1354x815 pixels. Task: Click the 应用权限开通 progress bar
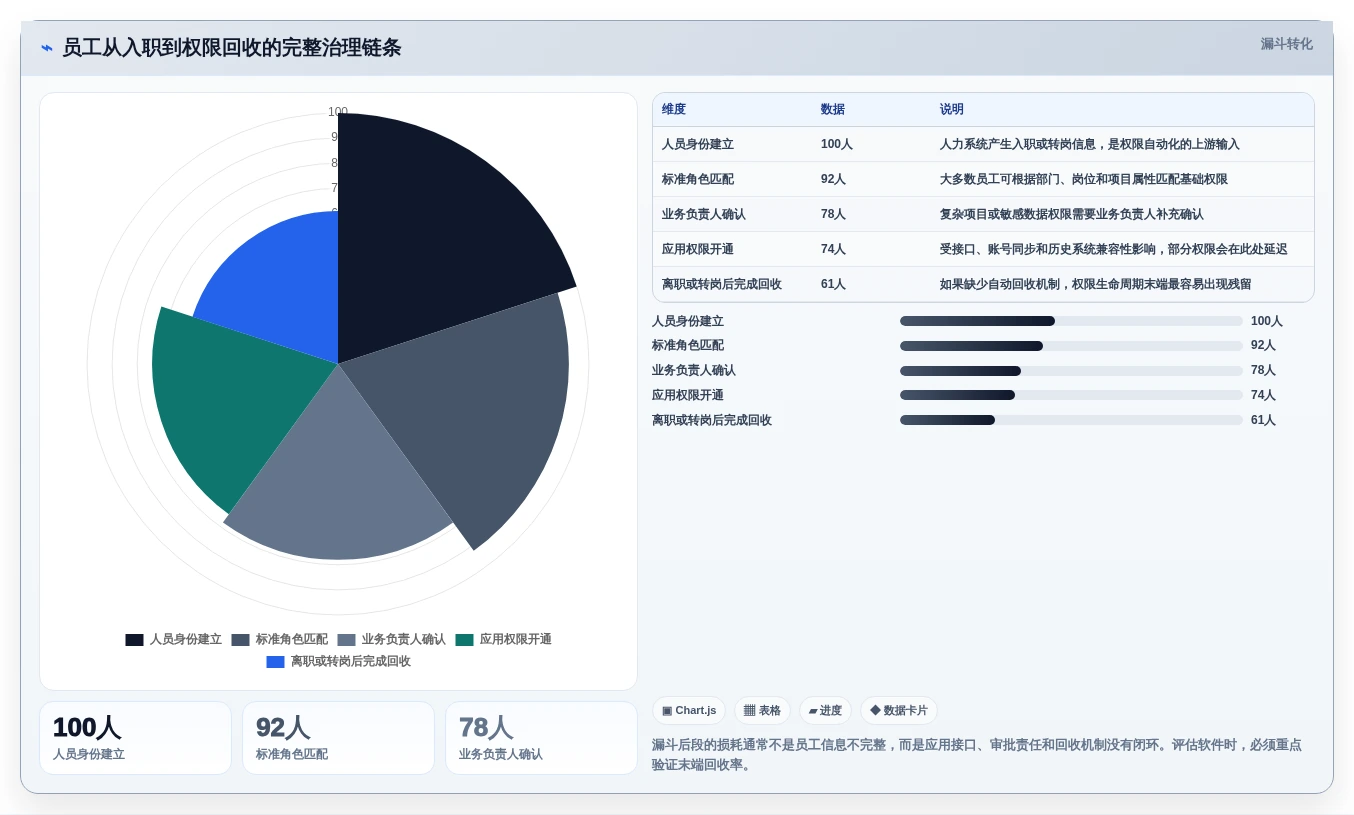pos(1071,395)
